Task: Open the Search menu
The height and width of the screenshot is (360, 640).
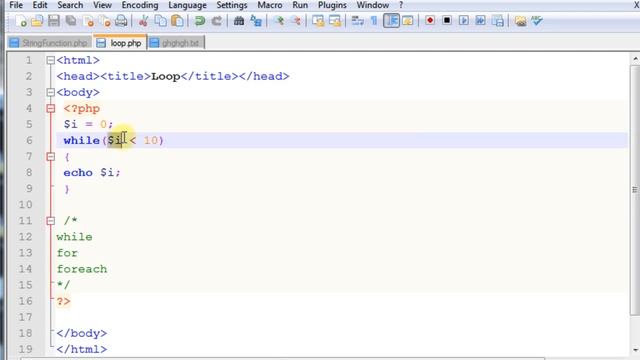Action: [x=70, y=5]
